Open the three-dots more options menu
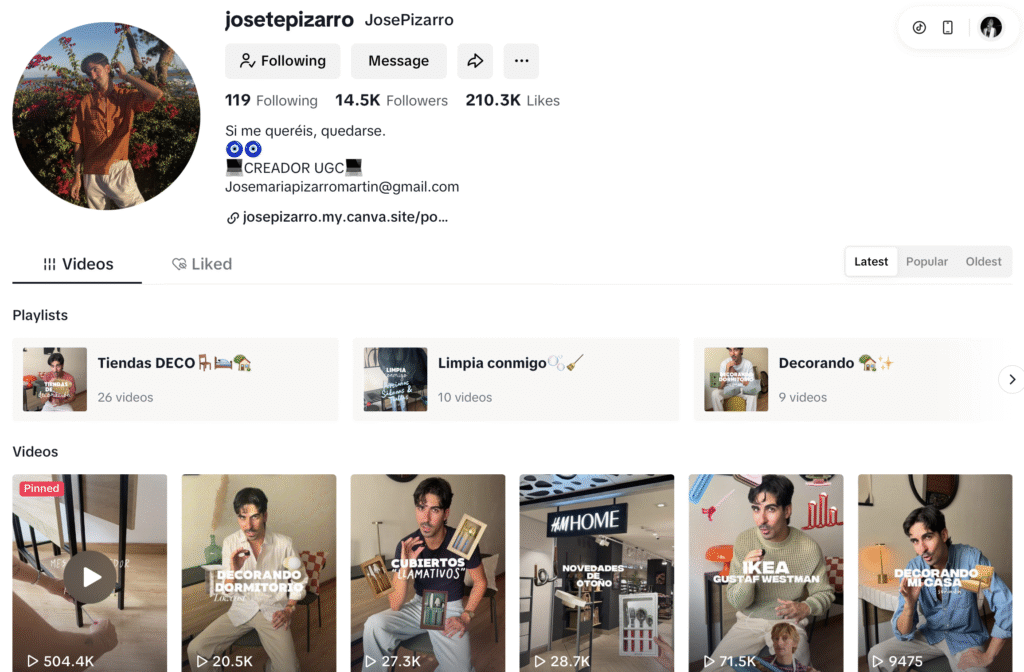Image resolution: width=1024 pixels, height=672 pixels. [521, 61]
